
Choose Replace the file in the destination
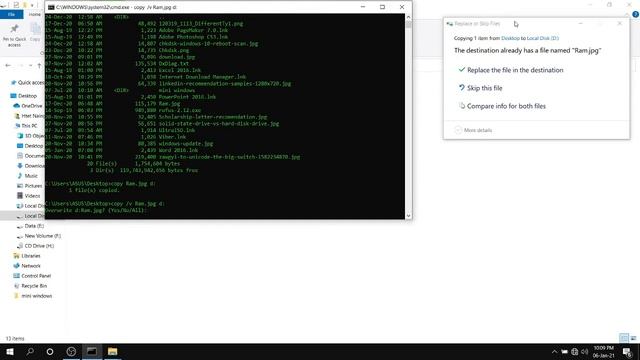511,70
